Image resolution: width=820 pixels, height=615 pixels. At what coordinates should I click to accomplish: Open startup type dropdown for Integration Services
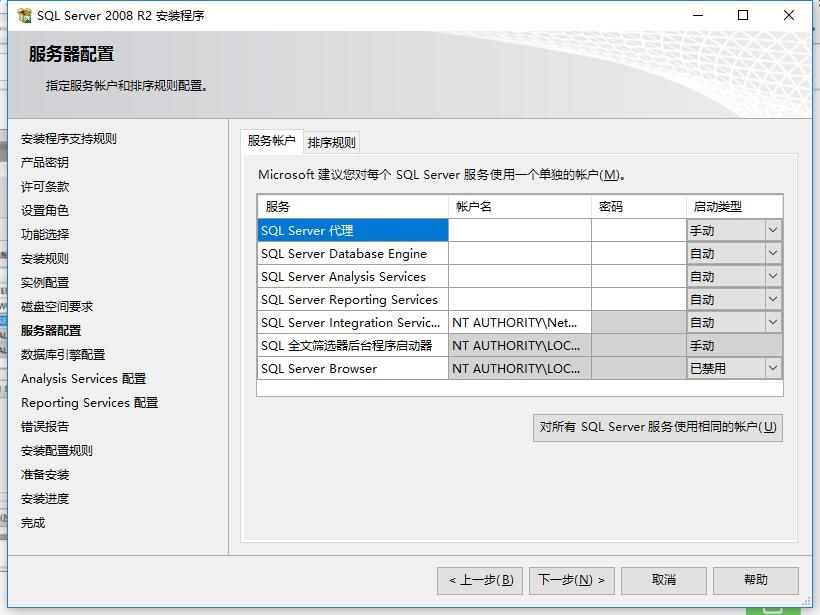point(772,322)
